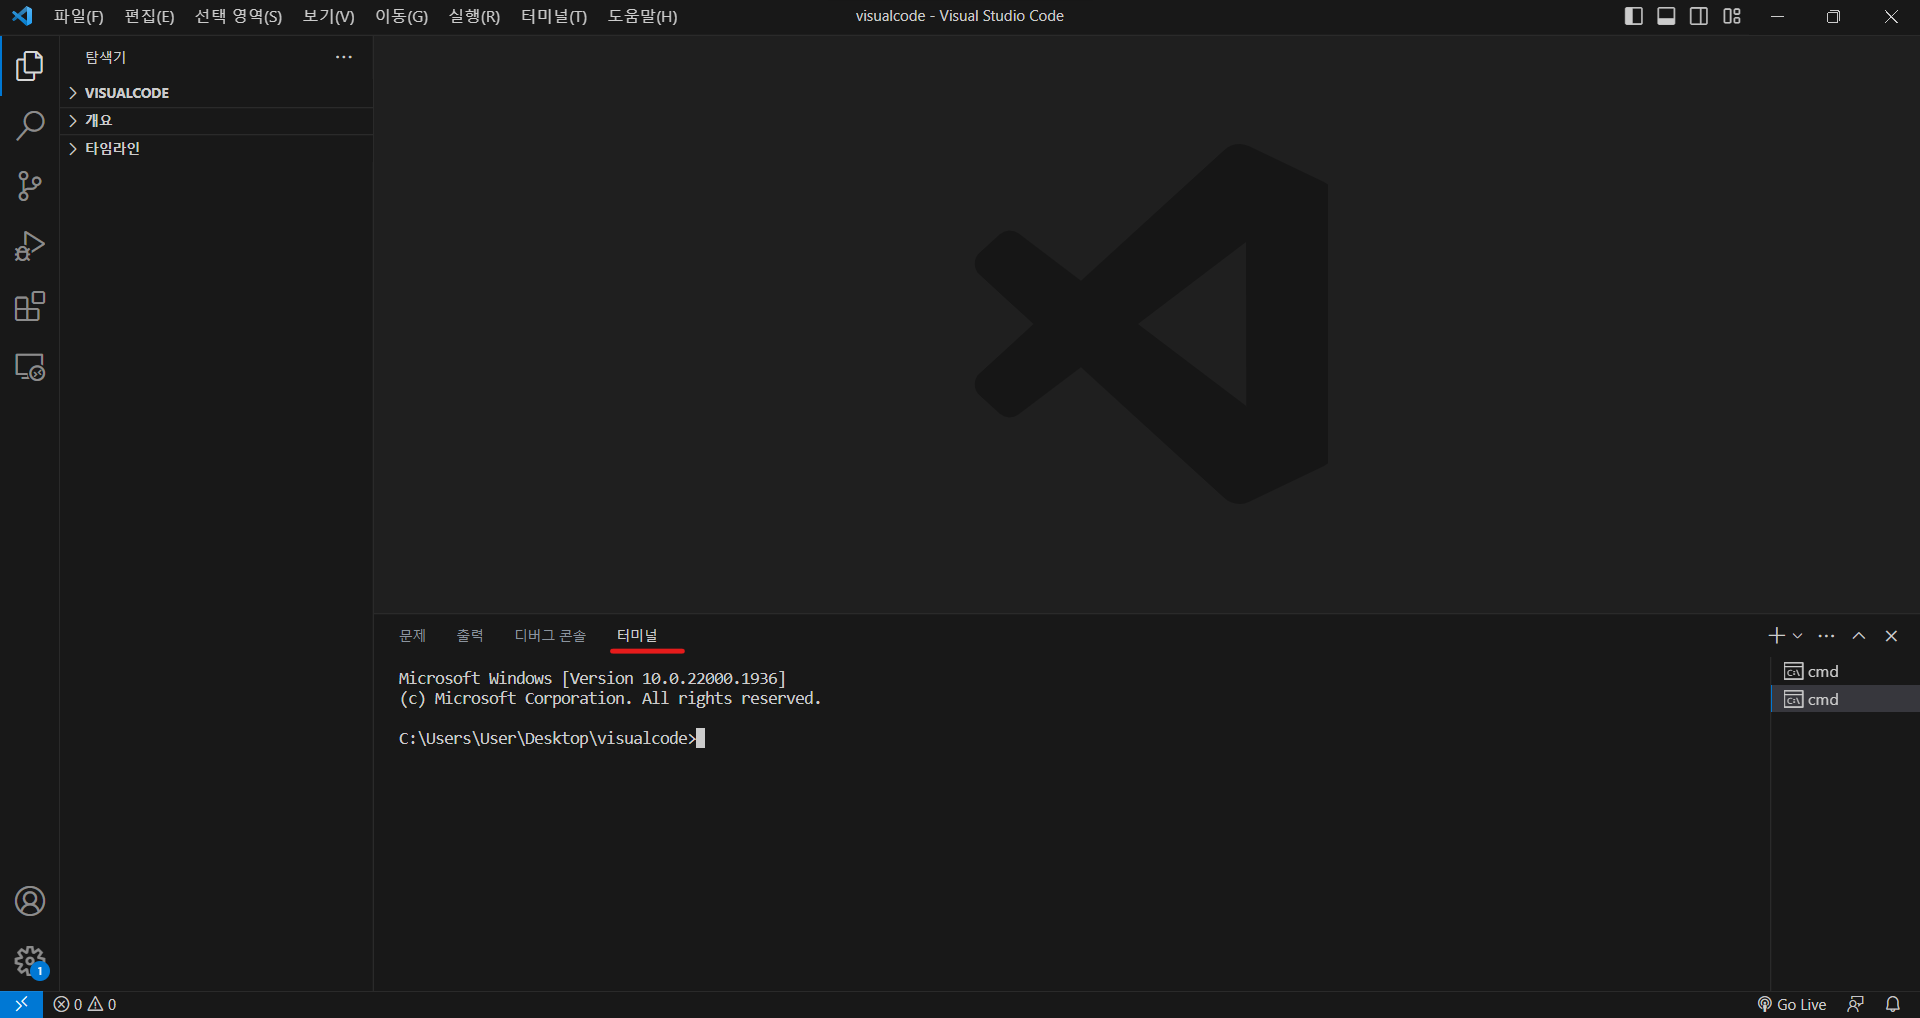Screen dimensions: 1920x1018
Task: Open the 보기(V) menu
Action: (x=328, y=16)
